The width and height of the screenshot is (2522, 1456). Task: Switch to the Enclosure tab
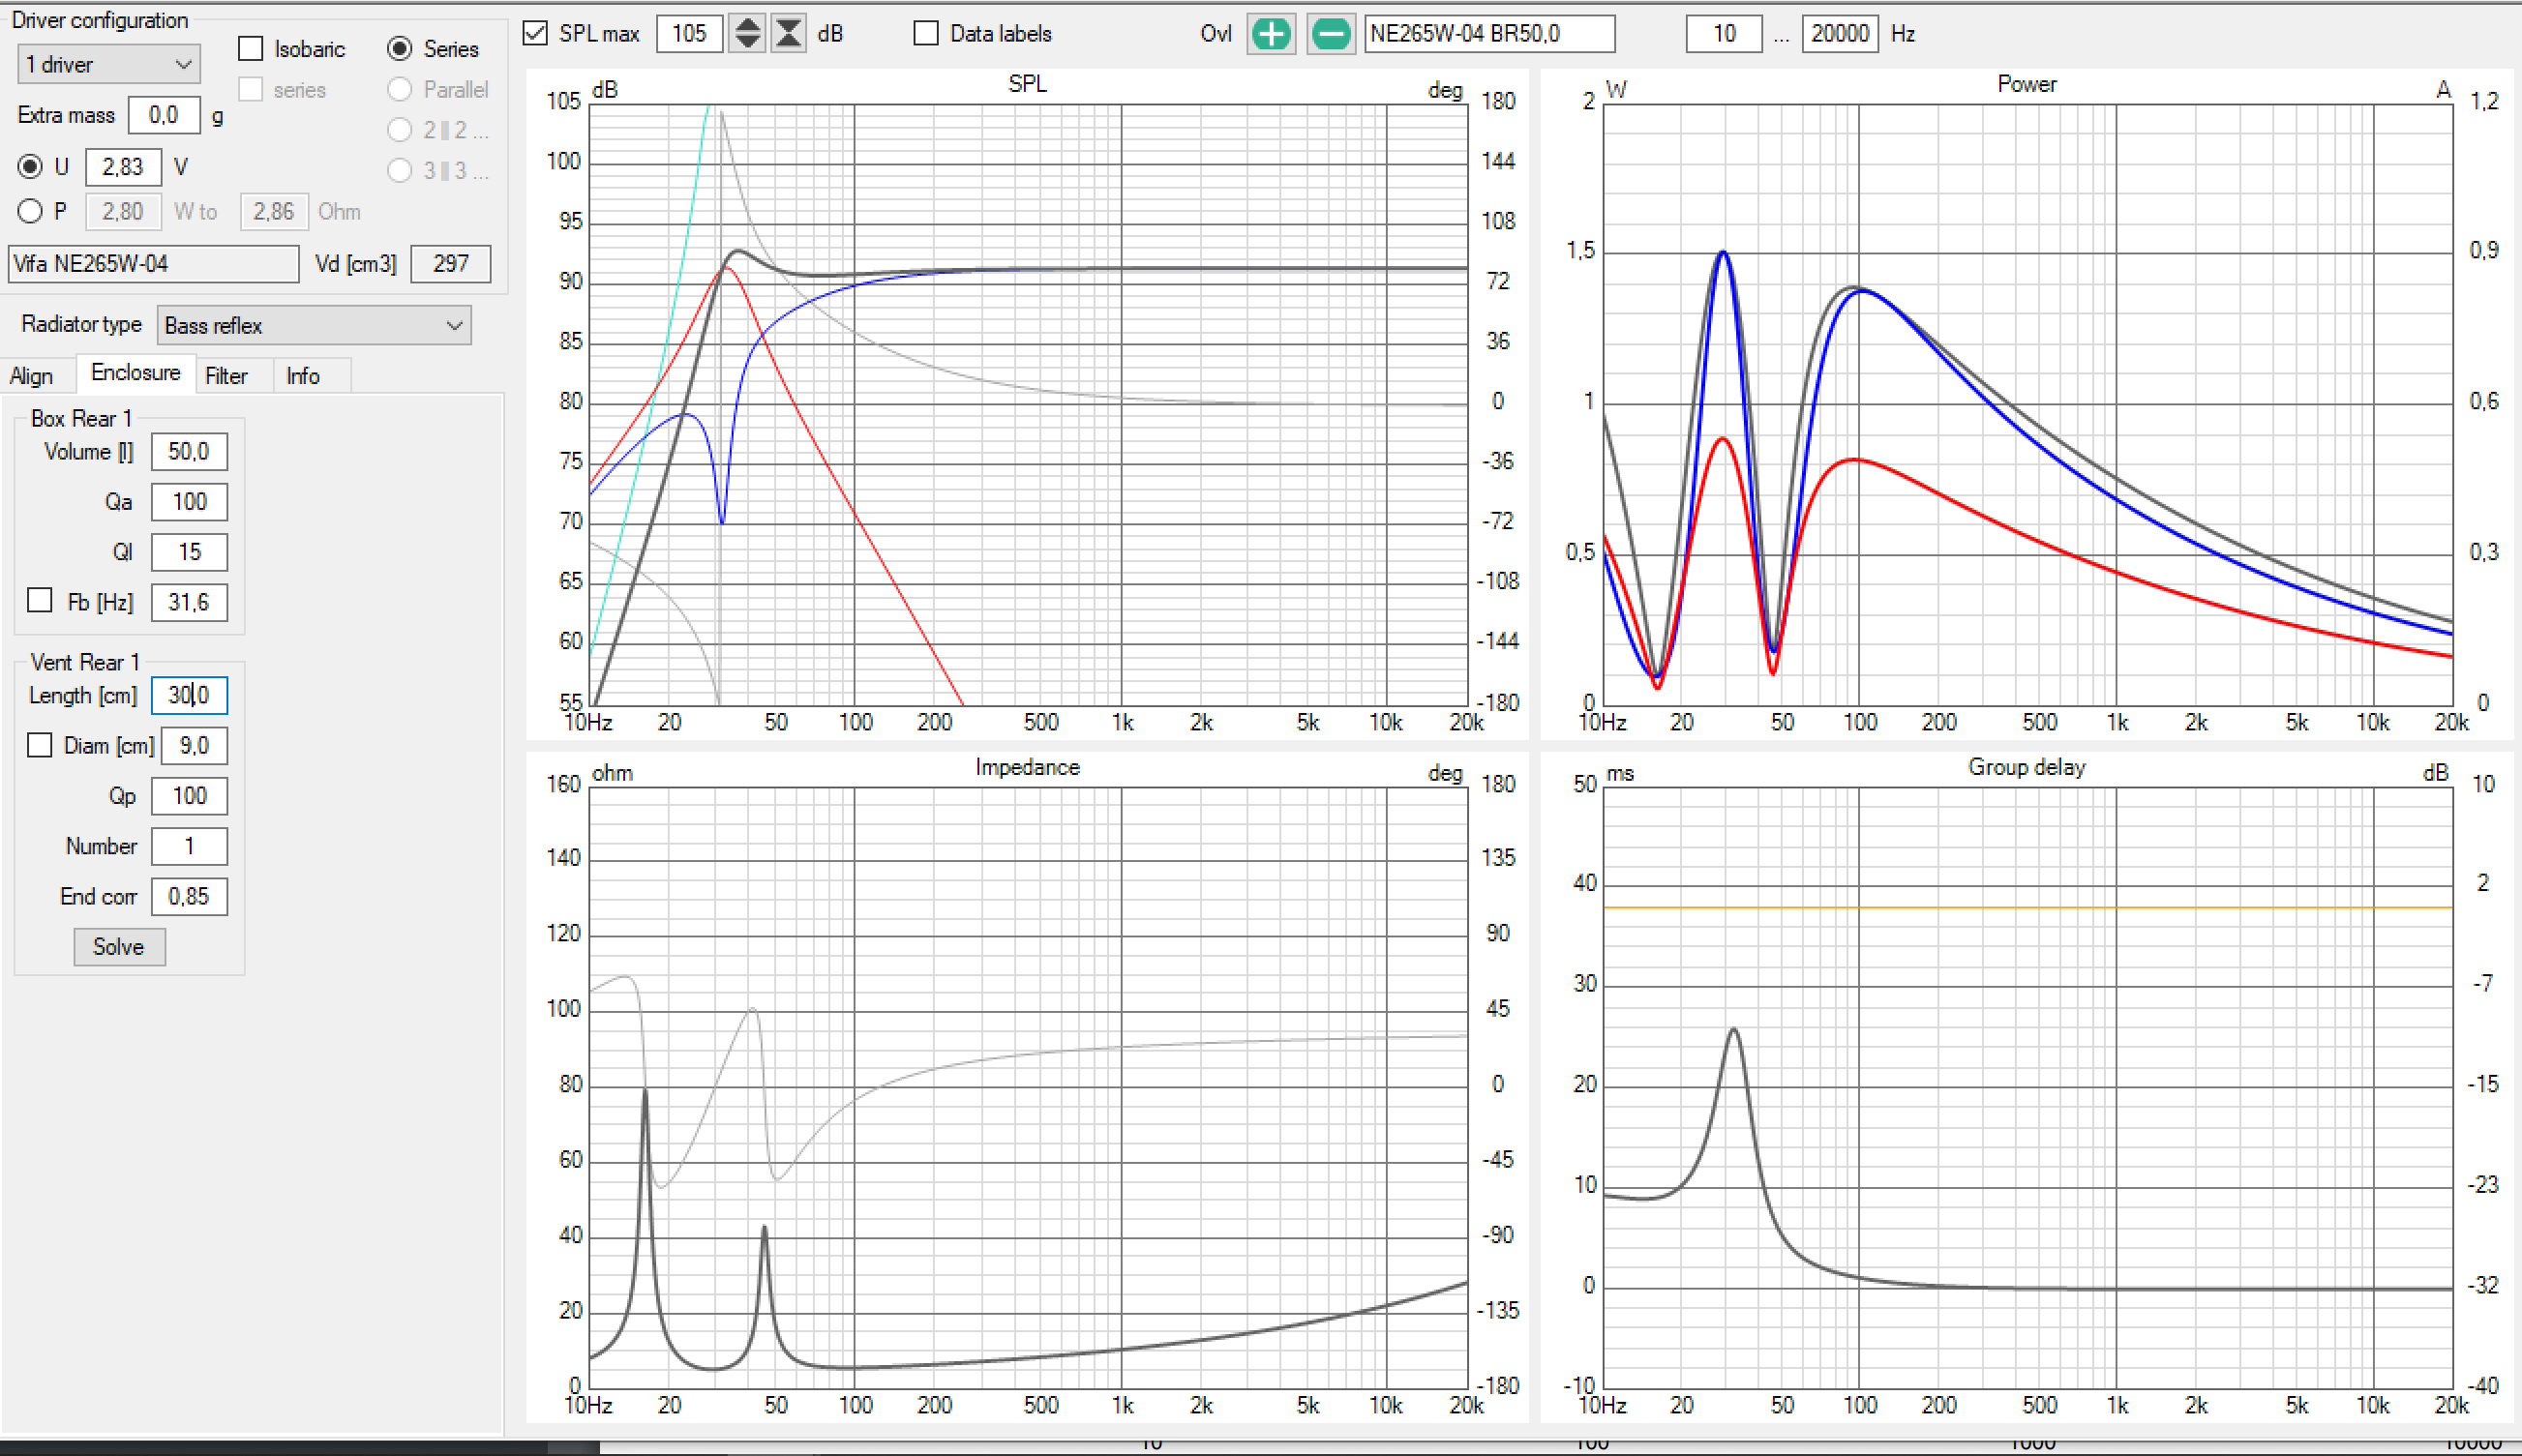click(x=135, y=373)
